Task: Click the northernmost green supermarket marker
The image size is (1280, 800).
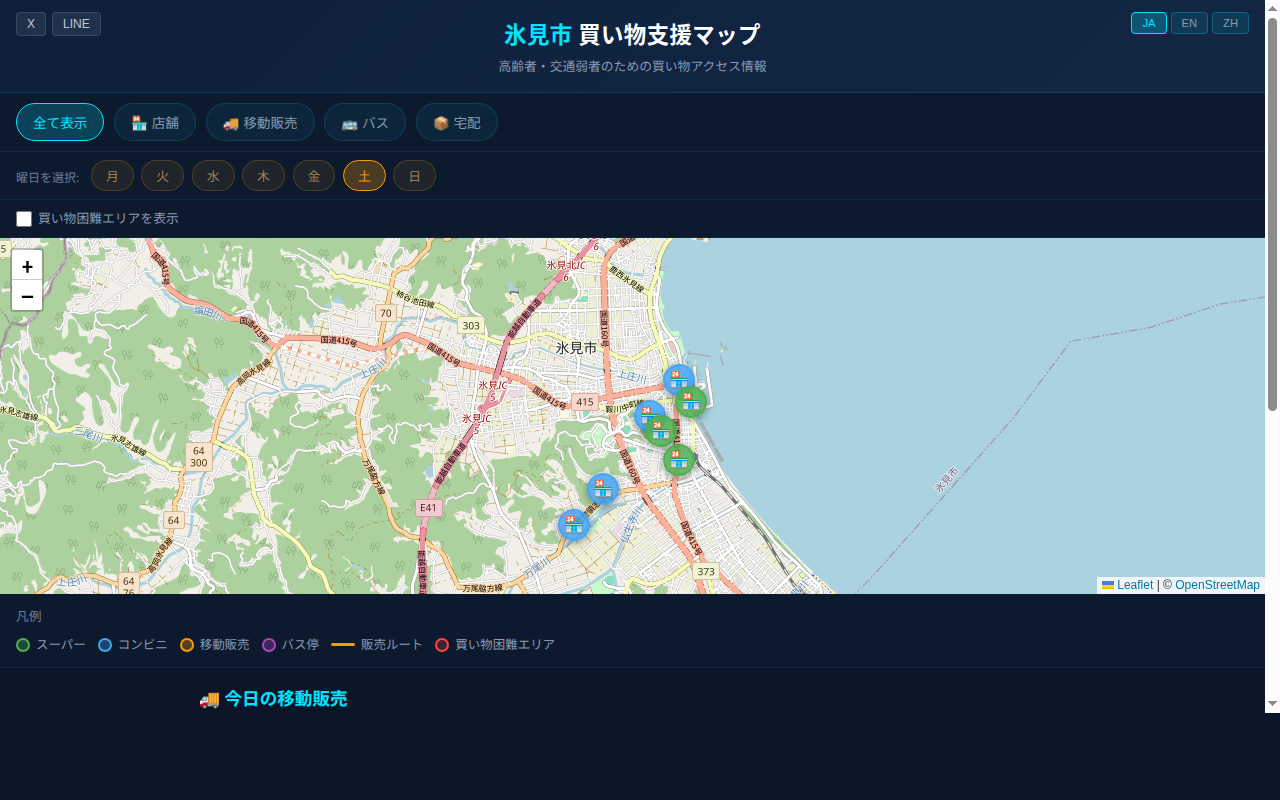Action: pos(690,401)
